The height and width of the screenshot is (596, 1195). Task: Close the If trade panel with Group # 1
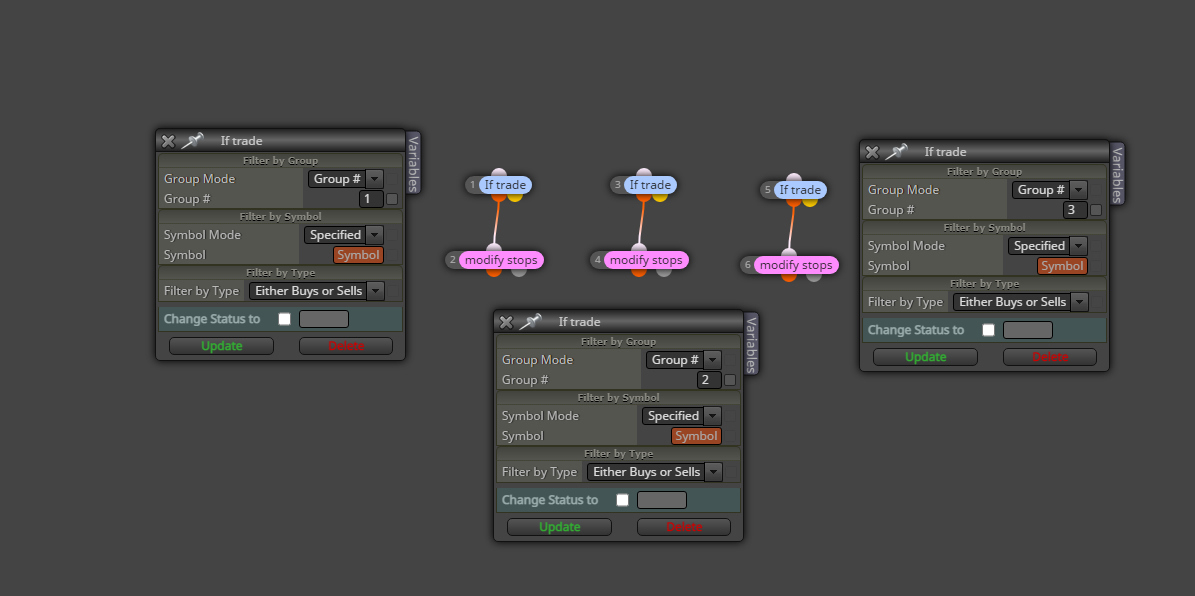[168, 141]
